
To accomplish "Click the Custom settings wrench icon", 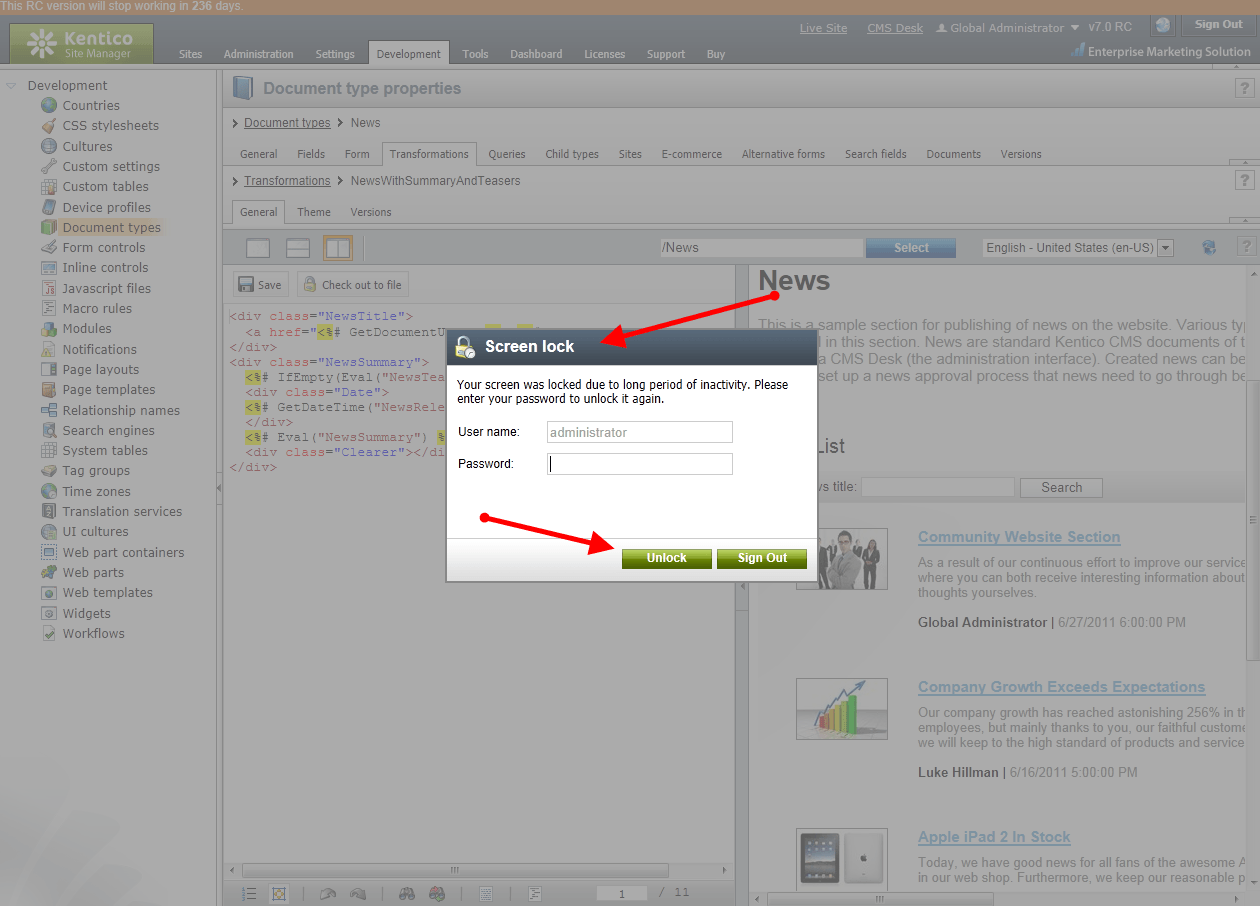I will [x=49, y=166].
